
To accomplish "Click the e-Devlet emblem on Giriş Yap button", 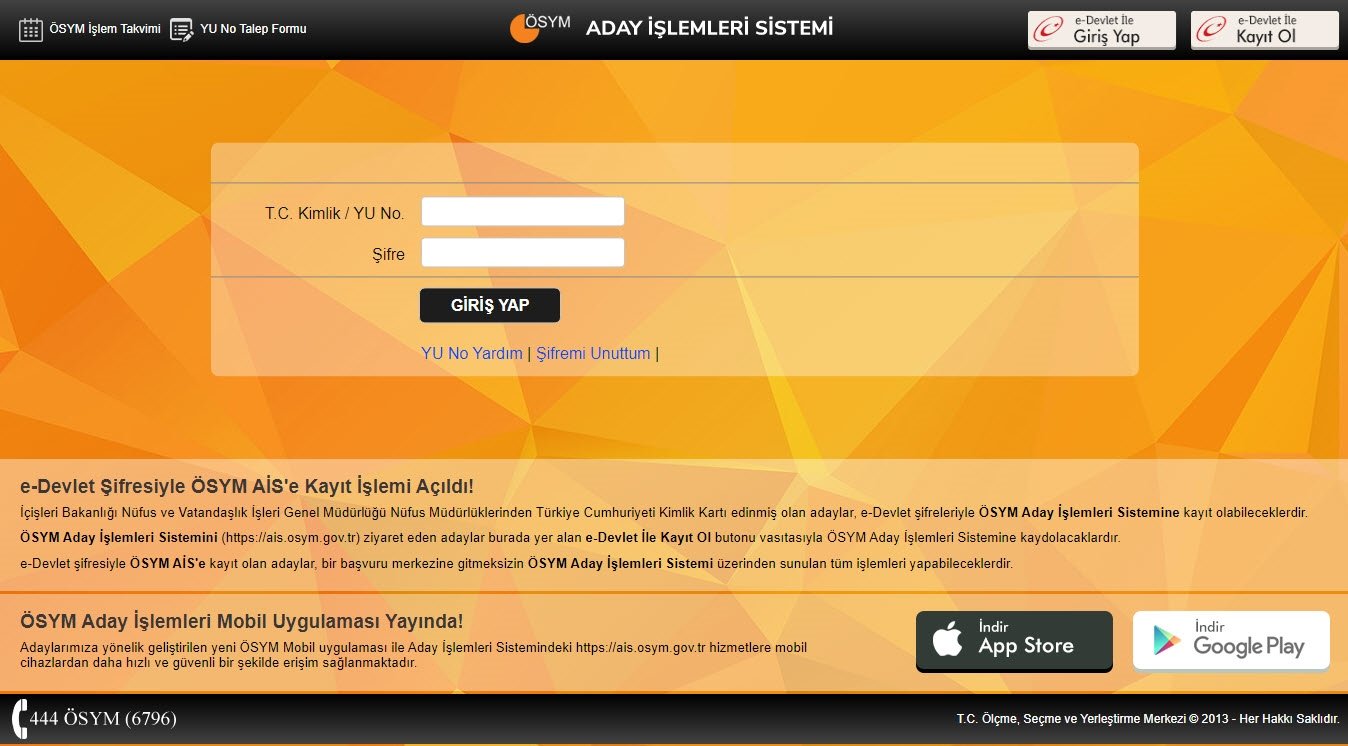I will point(1049,30).
